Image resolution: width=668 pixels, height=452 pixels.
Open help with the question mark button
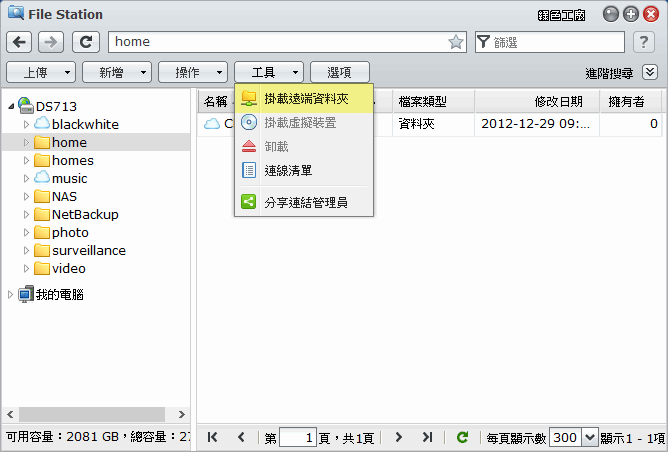point(644,42)
